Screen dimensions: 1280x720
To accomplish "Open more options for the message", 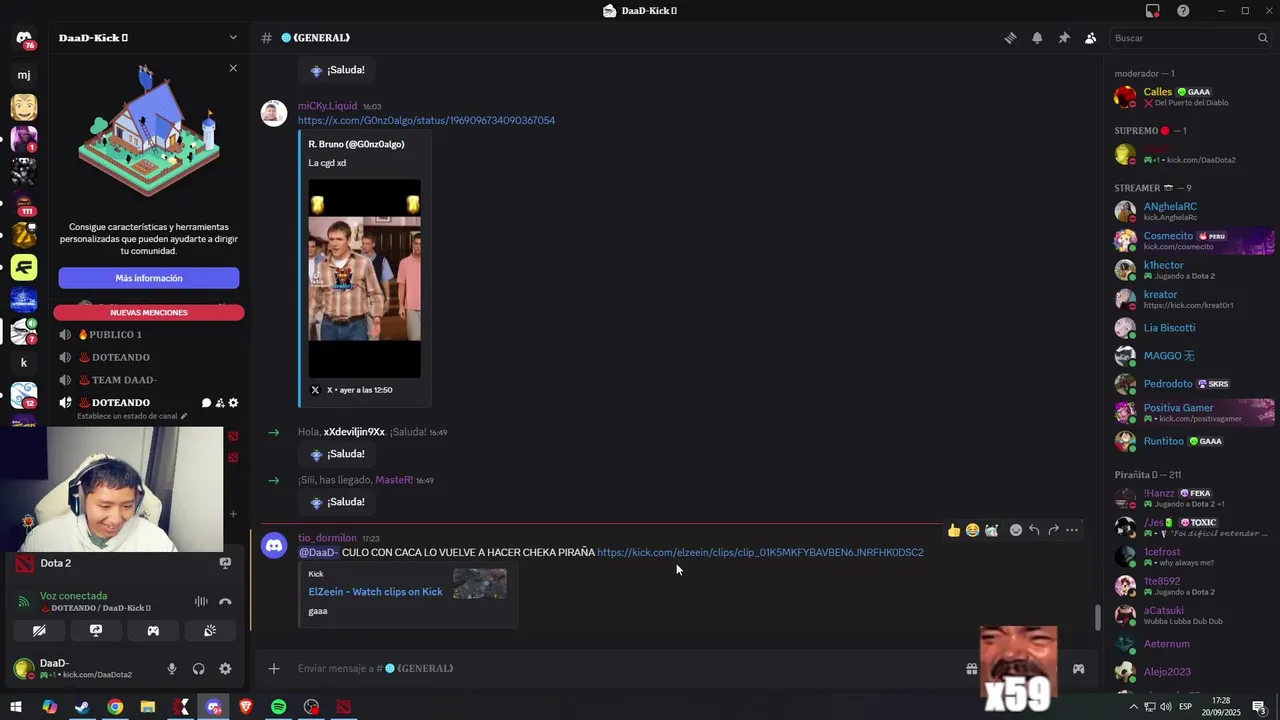I will pos(1072,530).
